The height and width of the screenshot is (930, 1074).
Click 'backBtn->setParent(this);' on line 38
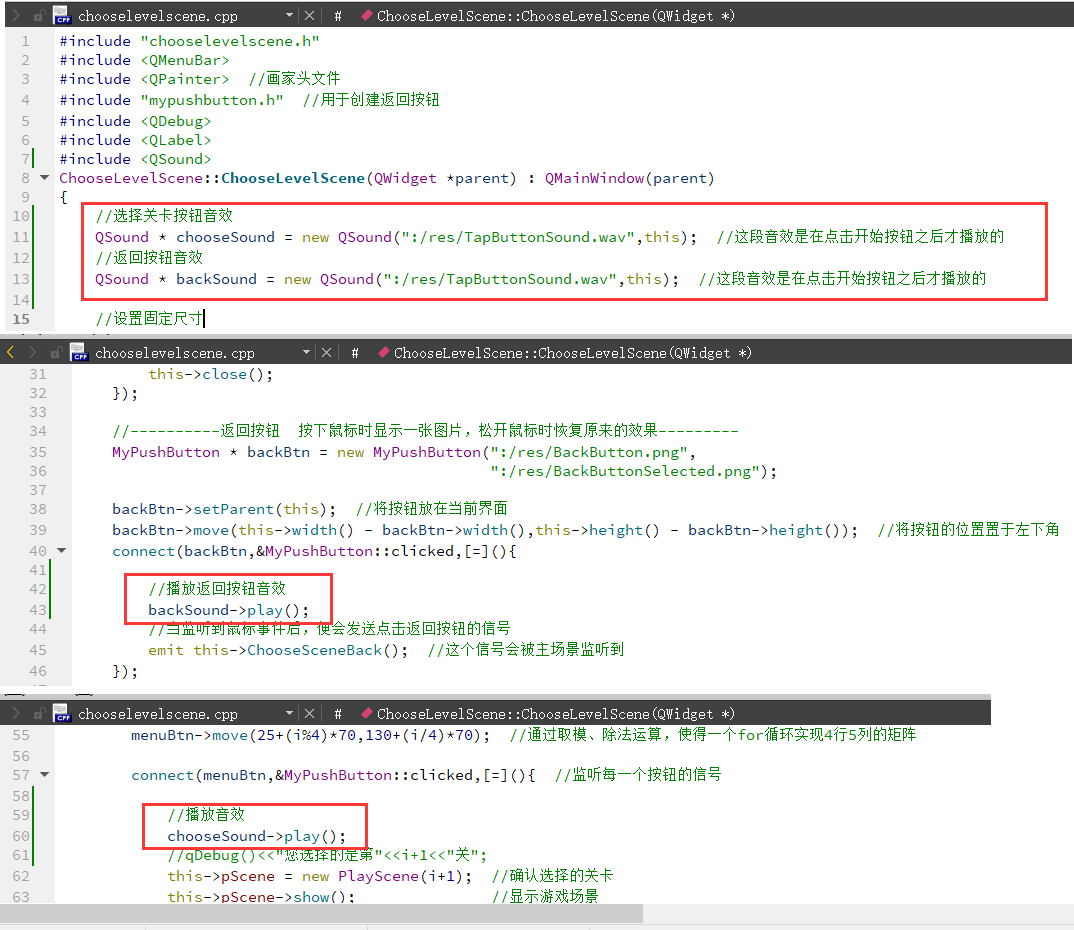(x=224, y=509)
